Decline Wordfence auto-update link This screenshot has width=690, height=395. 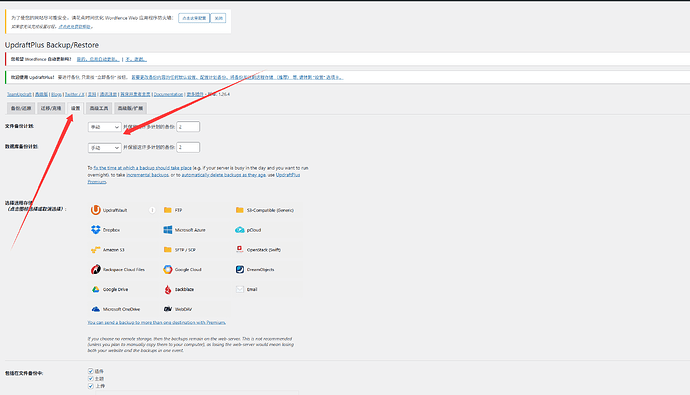pos(136,59)
